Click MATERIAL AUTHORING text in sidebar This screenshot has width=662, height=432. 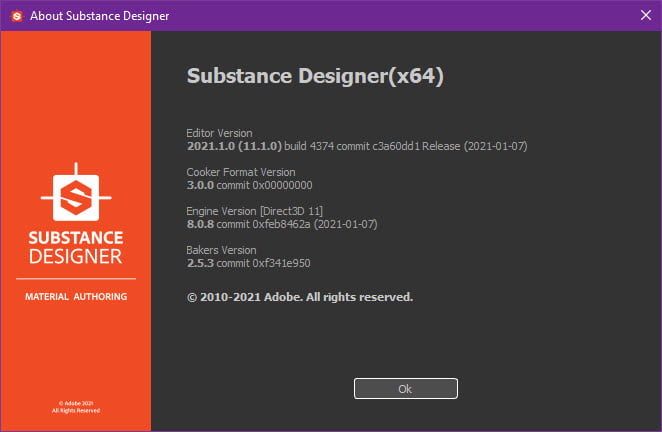tap(76, 296)
